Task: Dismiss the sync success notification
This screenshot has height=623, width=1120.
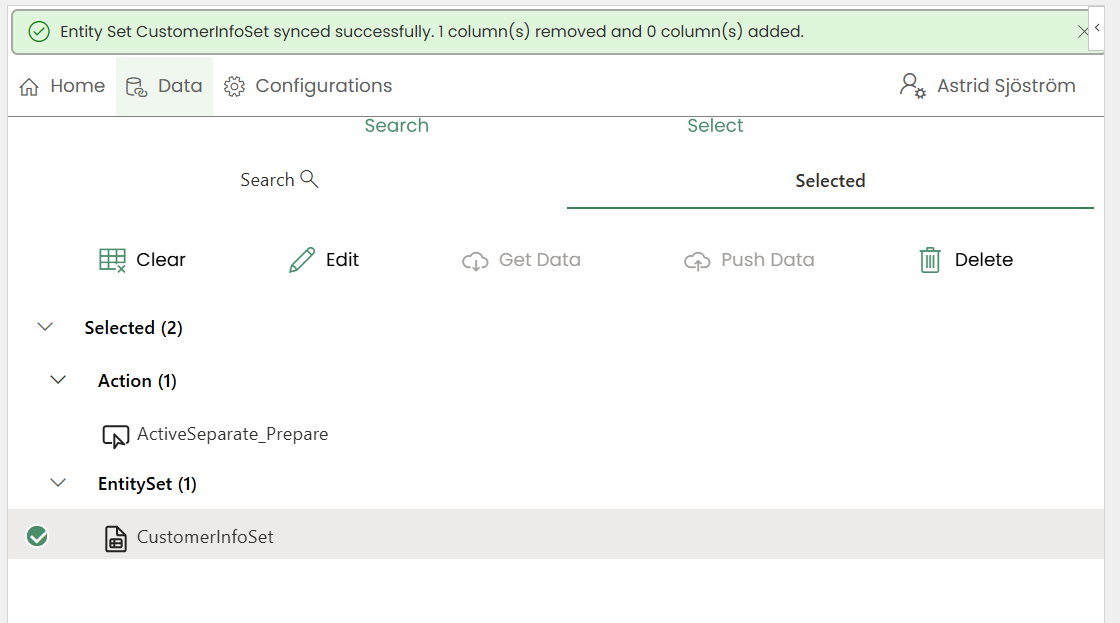Action: 1083,32
